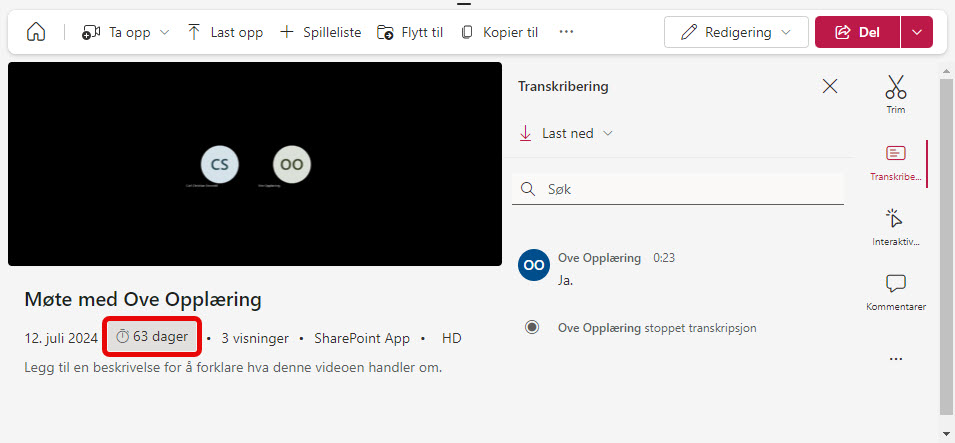
Task: Click the 63 dager expiration button
Action: coord(153,336)
